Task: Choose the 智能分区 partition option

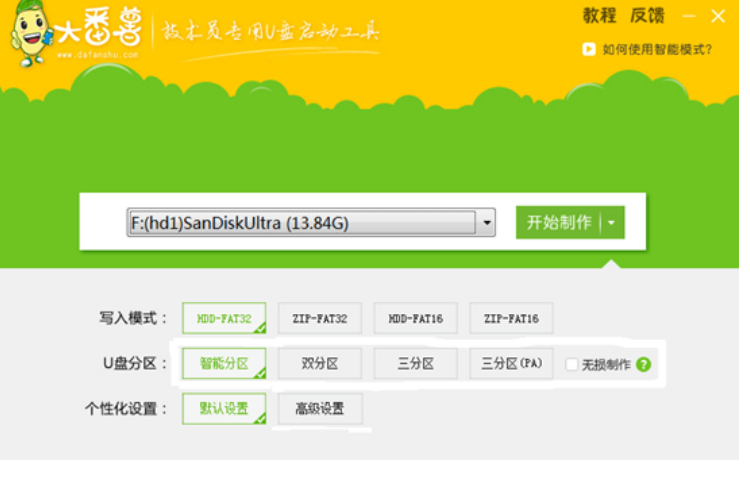Action: 224,363
